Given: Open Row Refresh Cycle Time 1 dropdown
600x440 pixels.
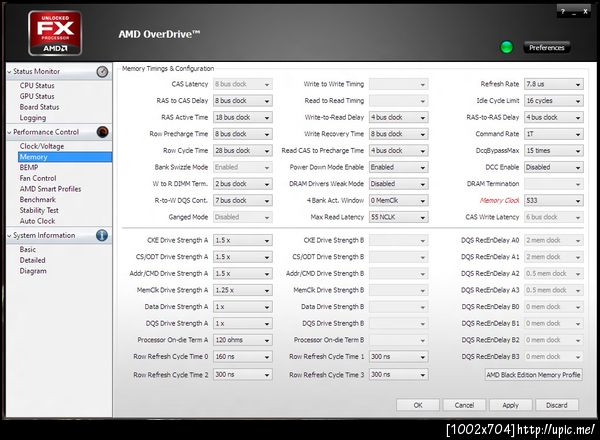Looking at the screenshot, I should [398, 357].
